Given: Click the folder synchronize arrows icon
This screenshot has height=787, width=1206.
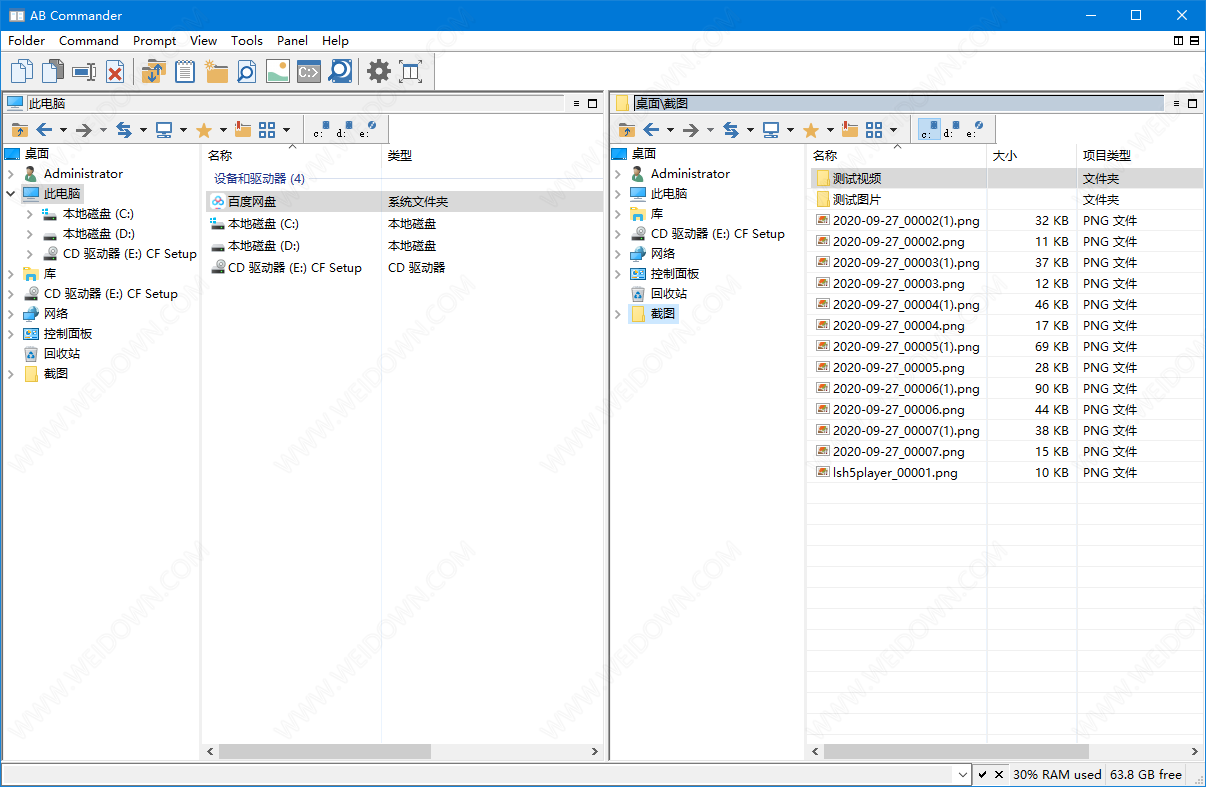Looking at the screenshot, I should tap(153, 71).
